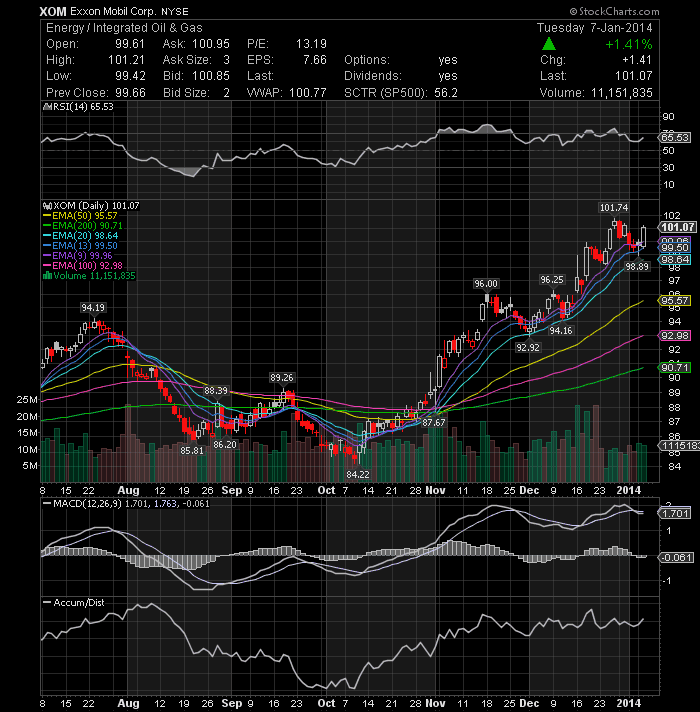Click the Energy / Integrated Oil & Gas sector
The height and width of the screenshot is (712, 700).
point(124,28)
